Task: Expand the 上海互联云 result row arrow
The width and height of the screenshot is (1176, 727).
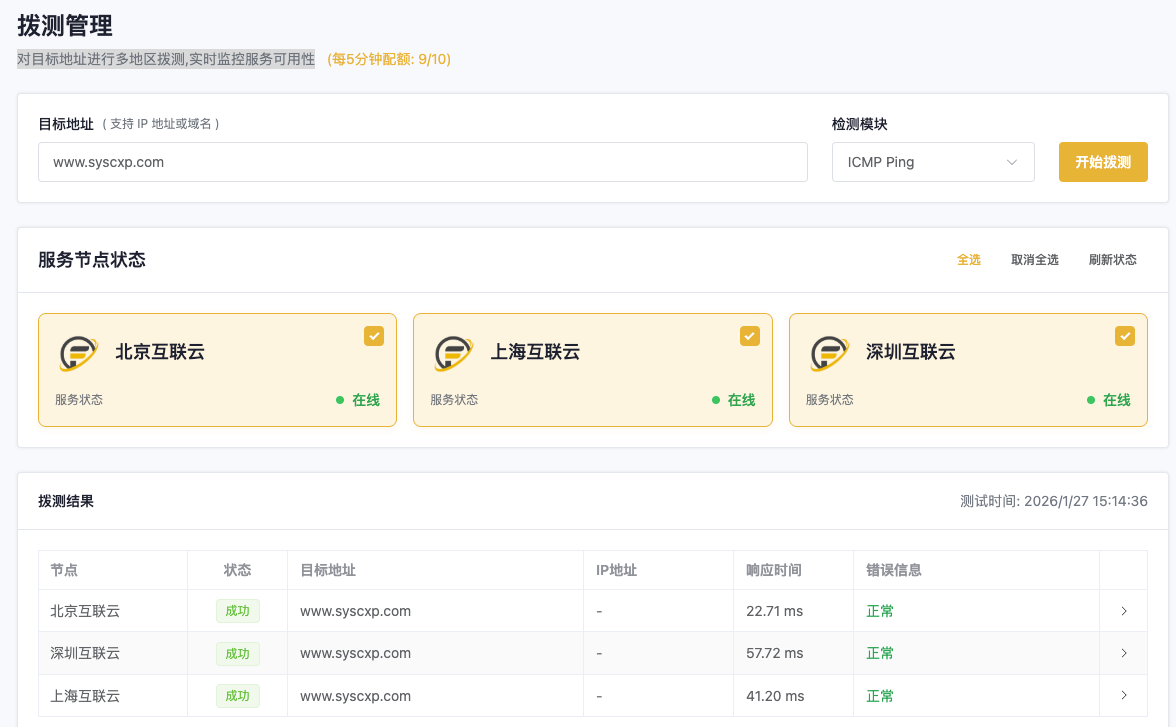Action: coord(1124,696)
